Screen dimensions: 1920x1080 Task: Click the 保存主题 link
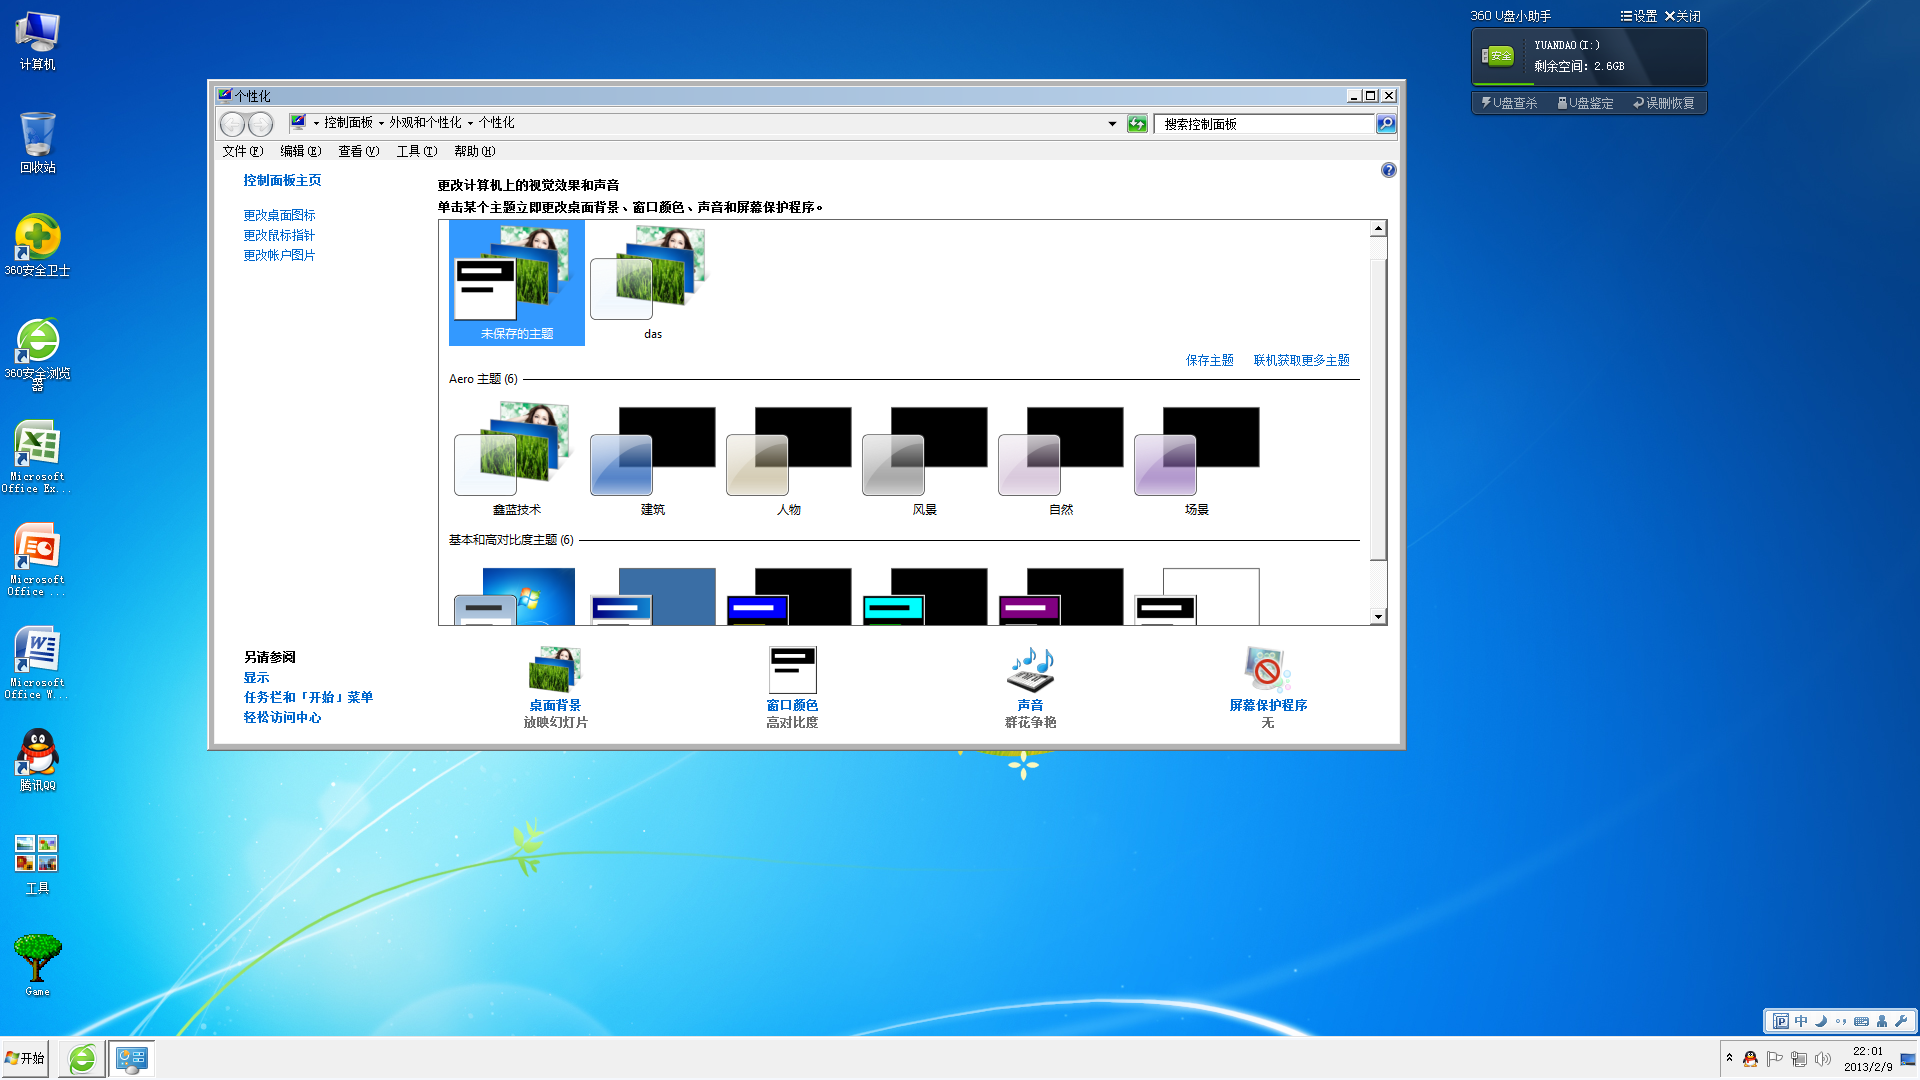[1209, 360]
